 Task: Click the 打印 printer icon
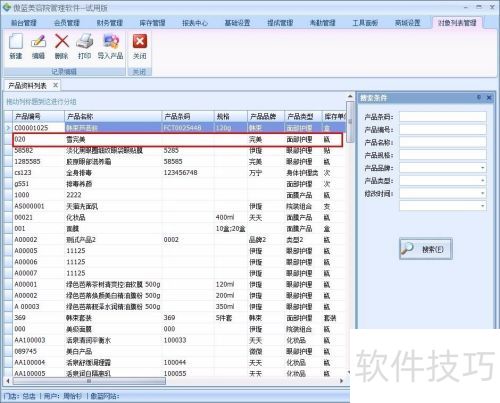pos(84,42)
